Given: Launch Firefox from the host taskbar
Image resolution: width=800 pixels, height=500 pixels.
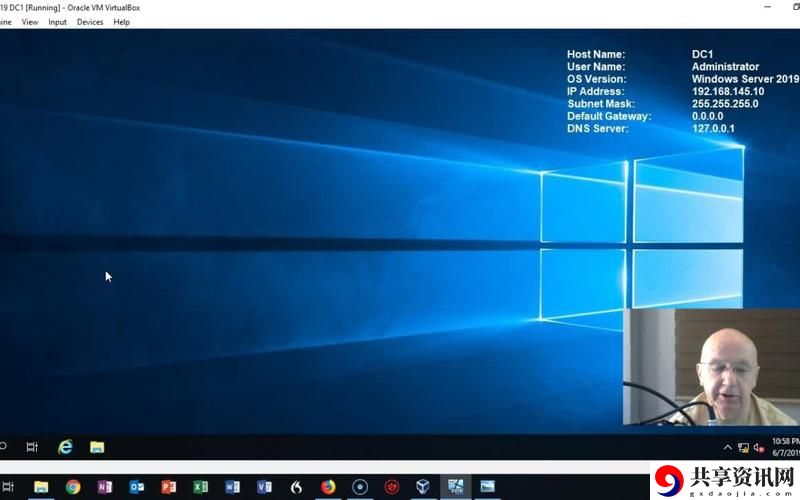Looking at the screenshot, I should pyautogui.click(x=328, y=487).
